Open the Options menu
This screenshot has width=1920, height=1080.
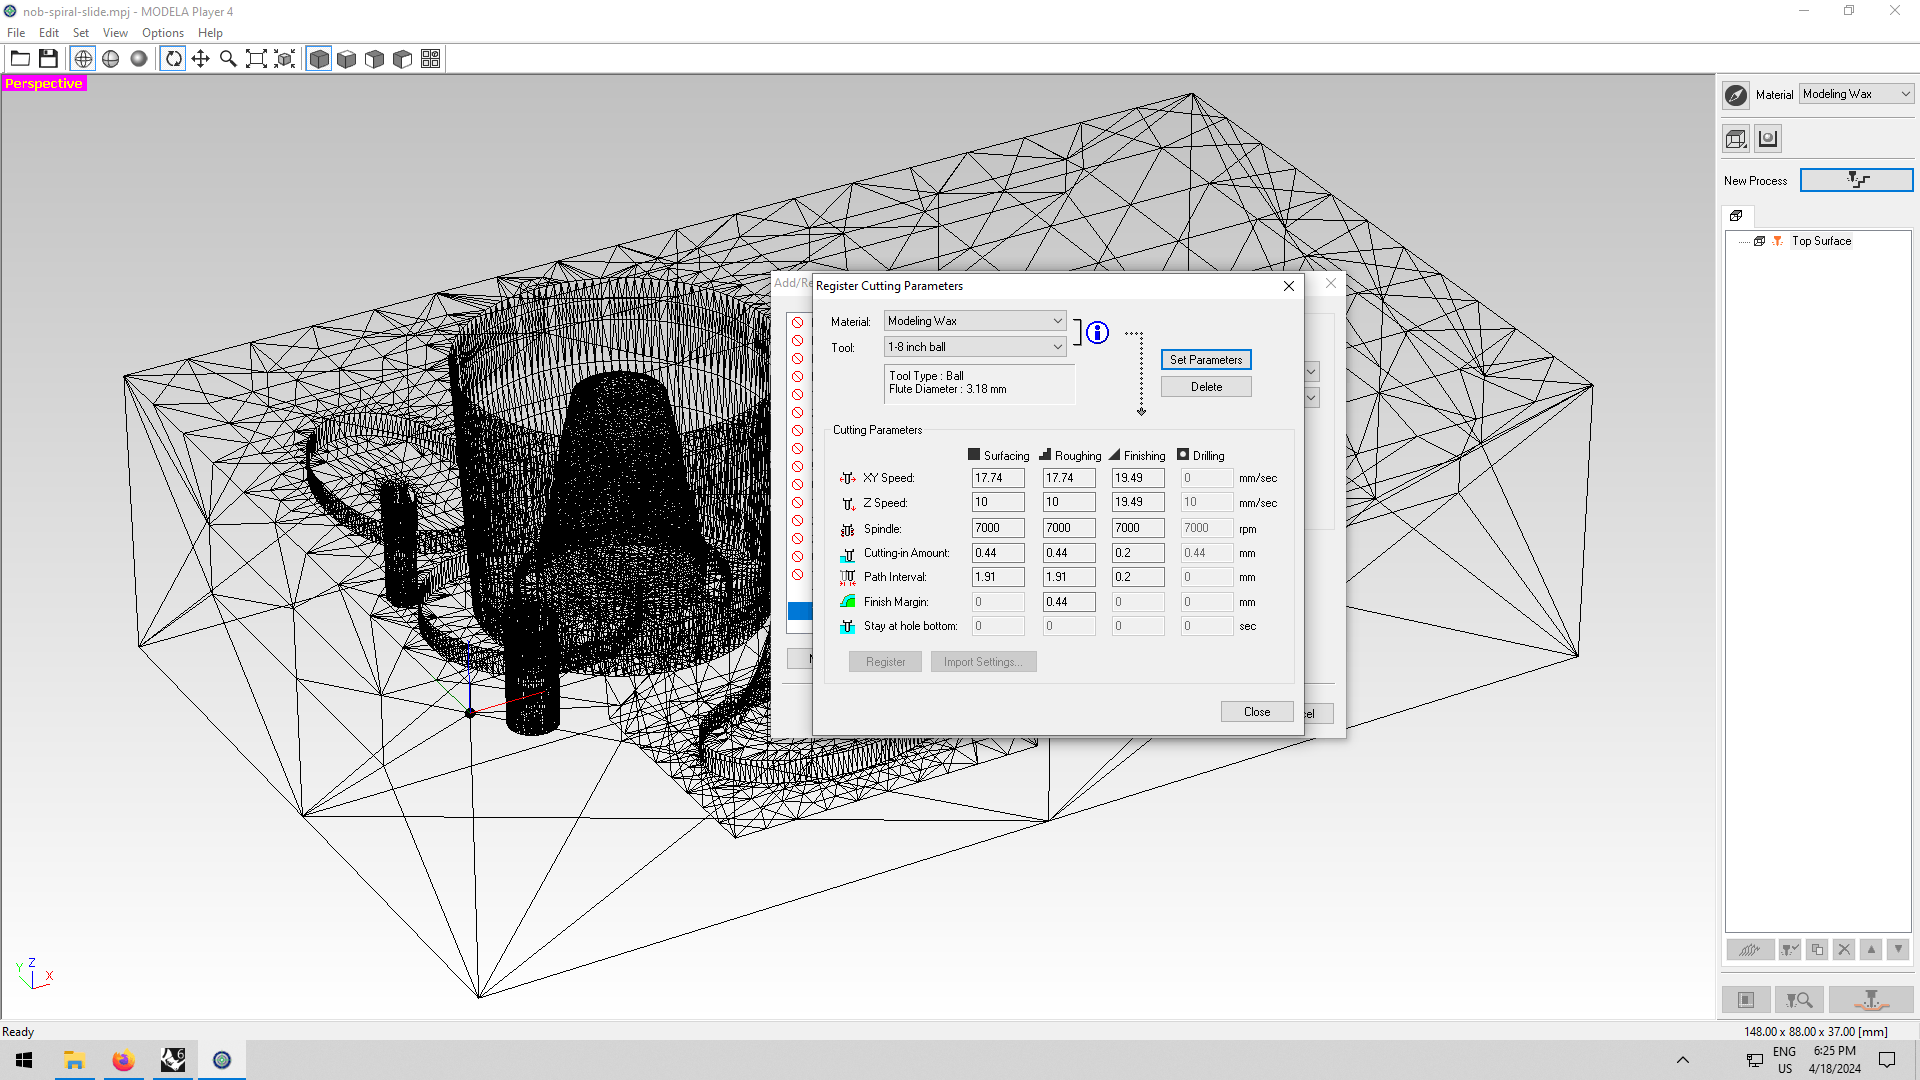pos(163,33)
